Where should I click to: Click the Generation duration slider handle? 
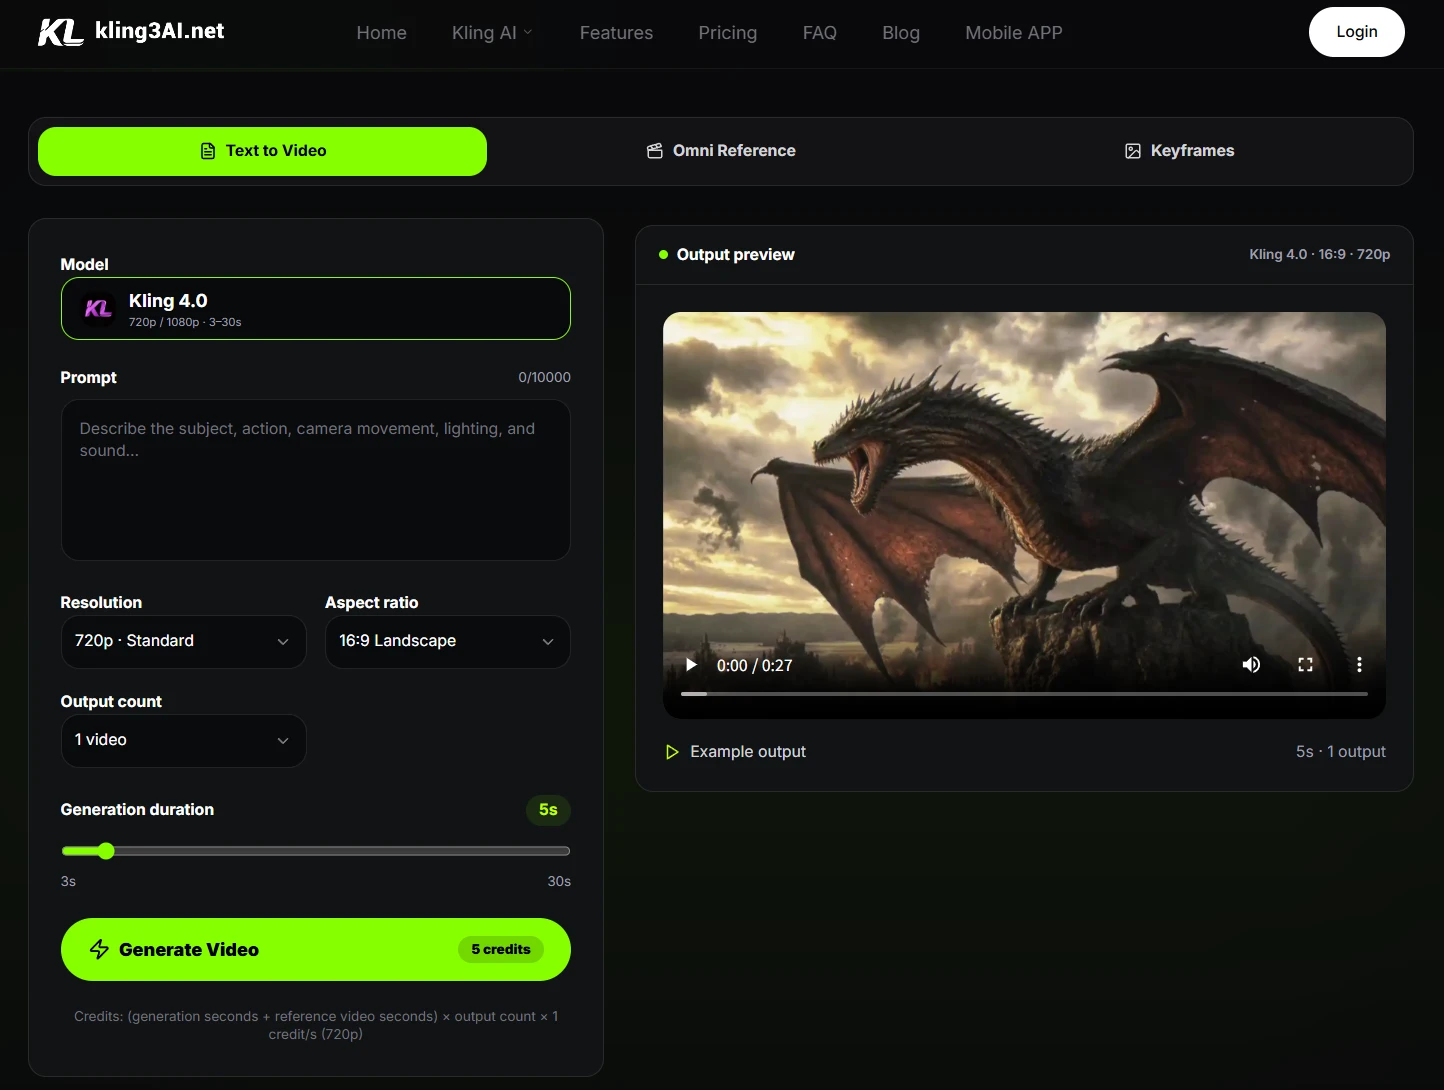coord(106,851)
